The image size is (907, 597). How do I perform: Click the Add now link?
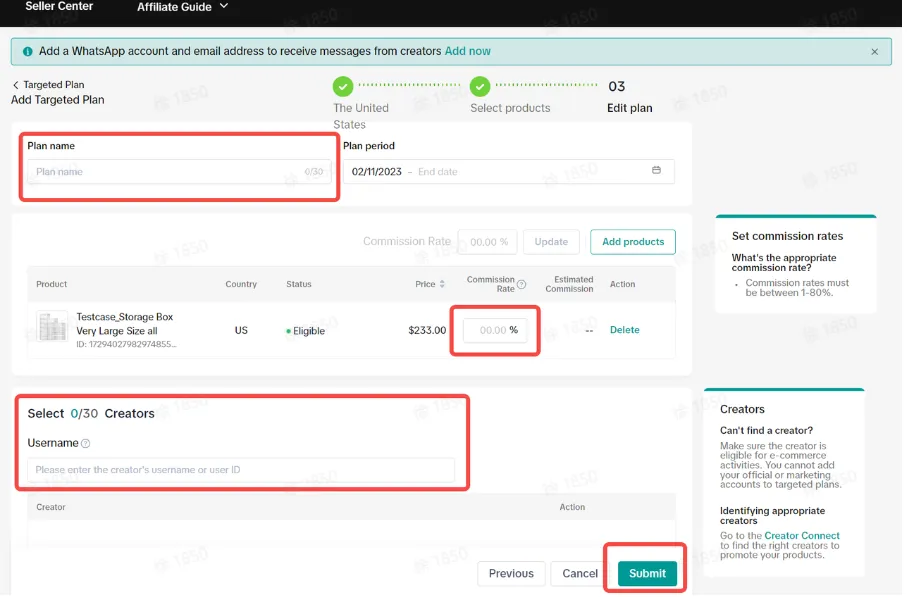coord(467,51)
